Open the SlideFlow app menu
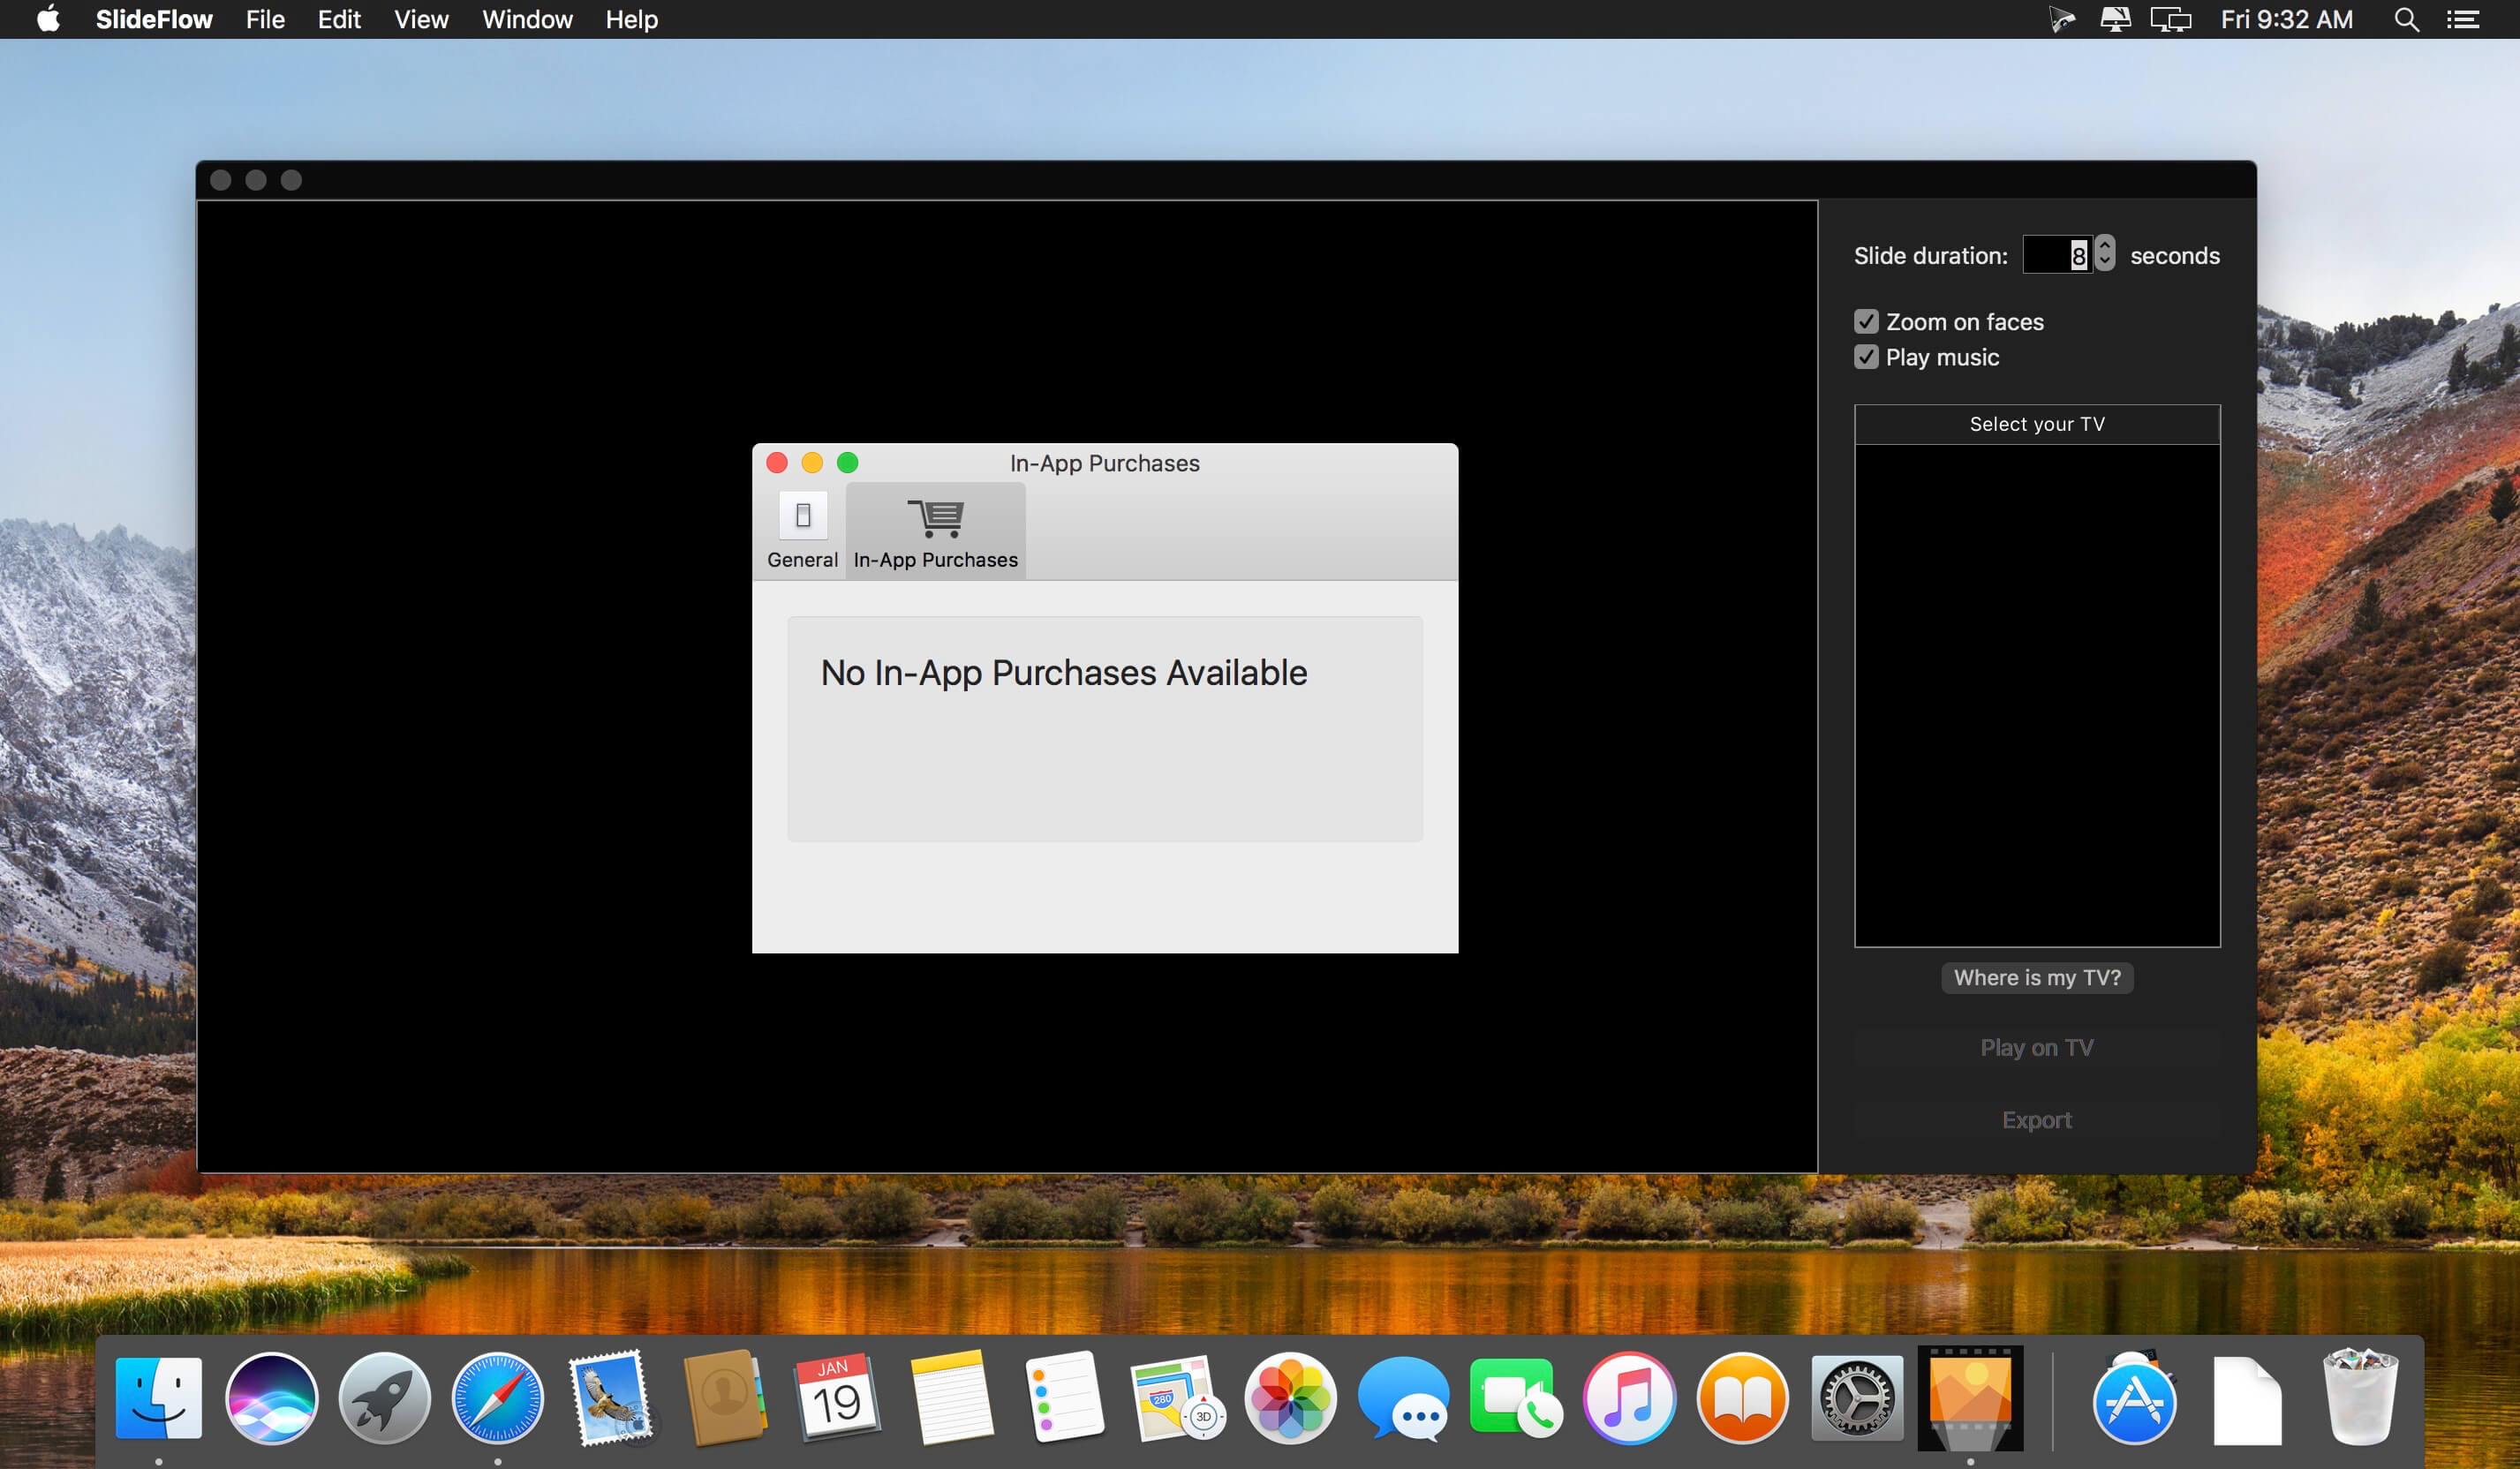 pos(154,19)
